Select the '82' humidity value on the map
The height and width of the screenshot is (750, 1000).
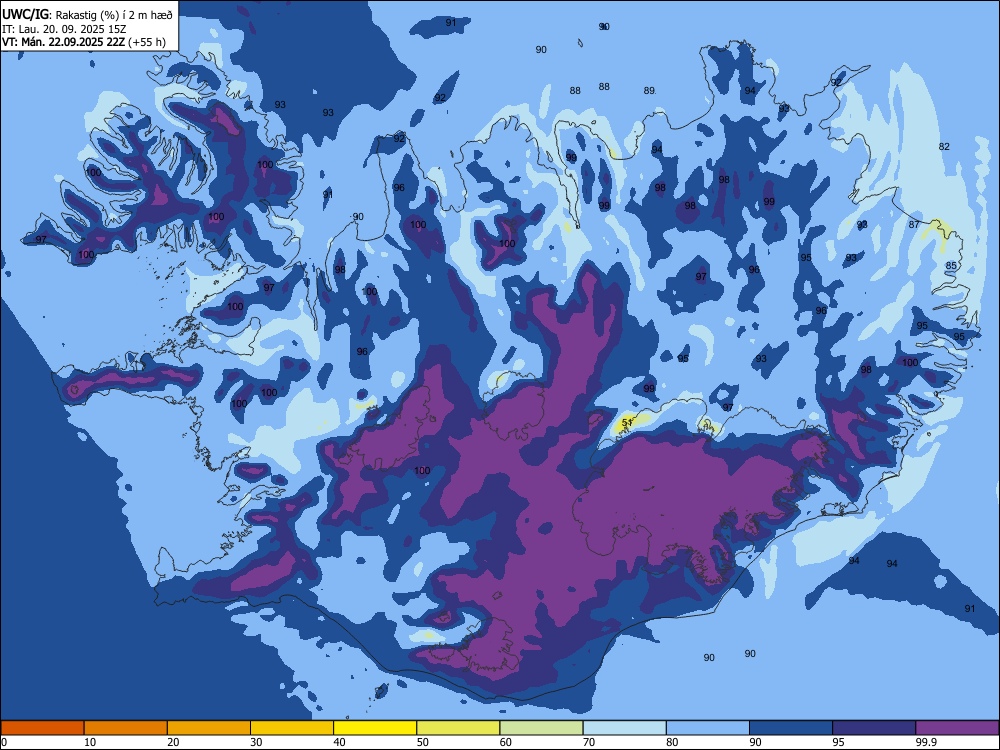coord(944,146)
